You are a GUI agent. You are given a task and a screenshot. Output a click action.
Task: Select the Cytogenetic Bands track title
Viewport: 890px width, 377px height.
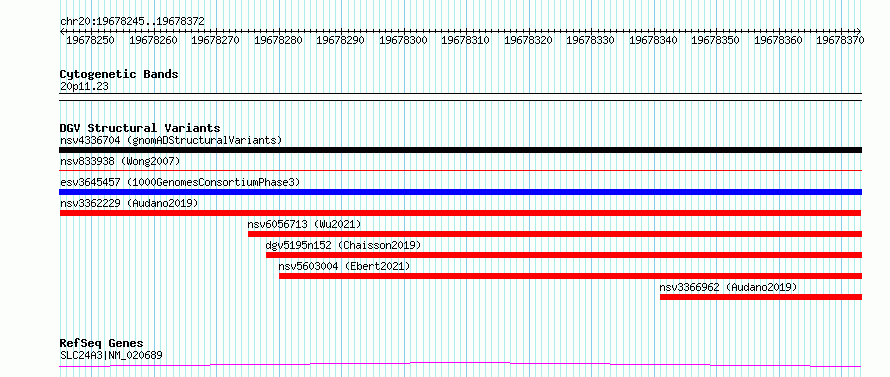click(119, 74)
